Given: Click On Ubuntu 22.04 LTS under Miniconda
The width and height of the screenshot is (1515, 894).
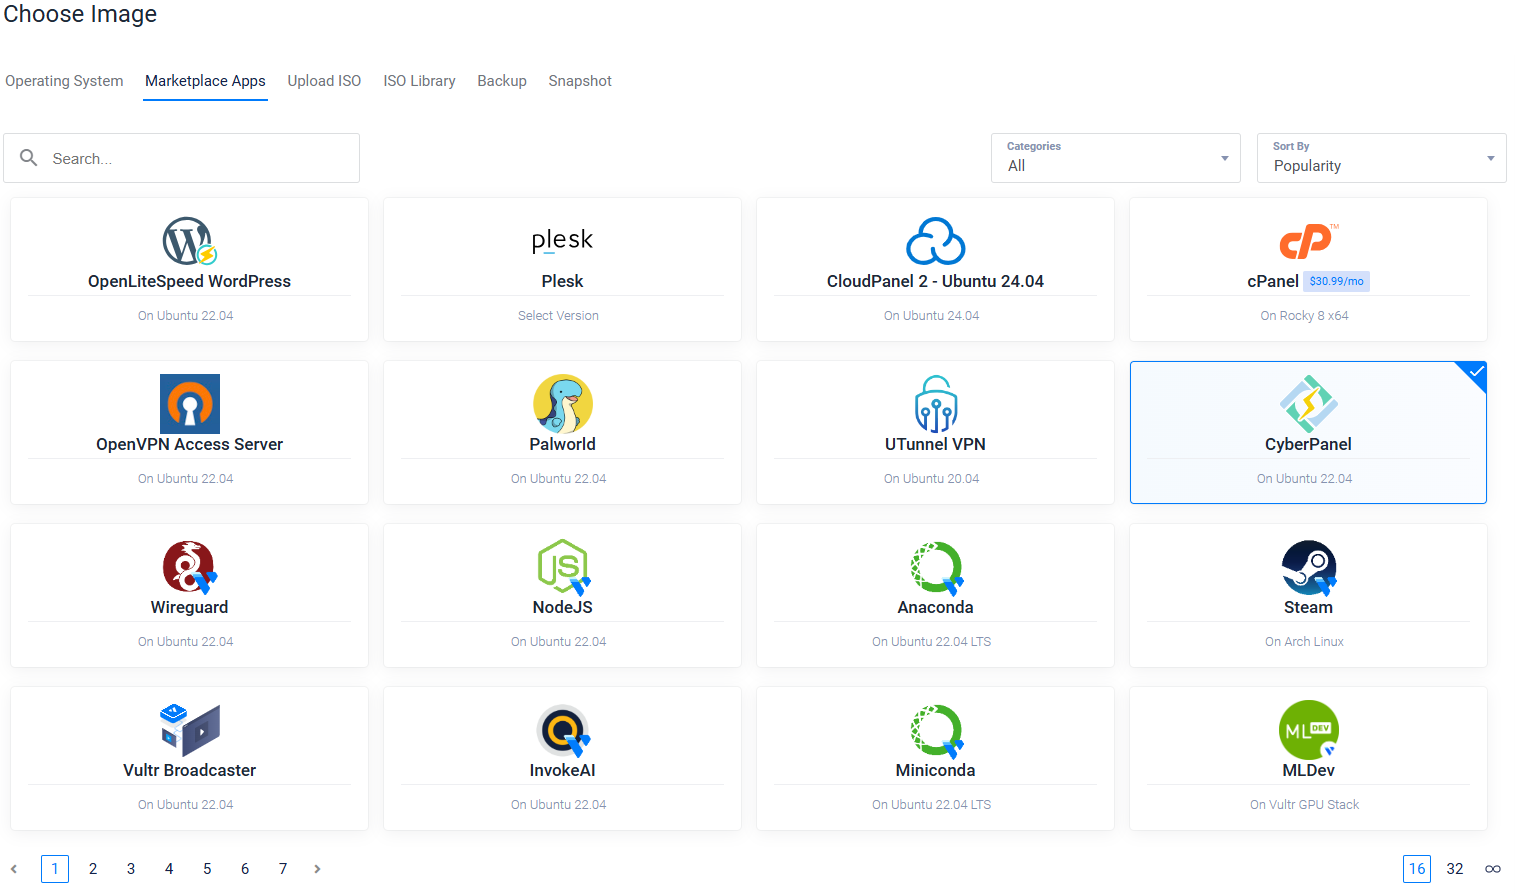Looking at the screenshot, I should click(931, 805).
